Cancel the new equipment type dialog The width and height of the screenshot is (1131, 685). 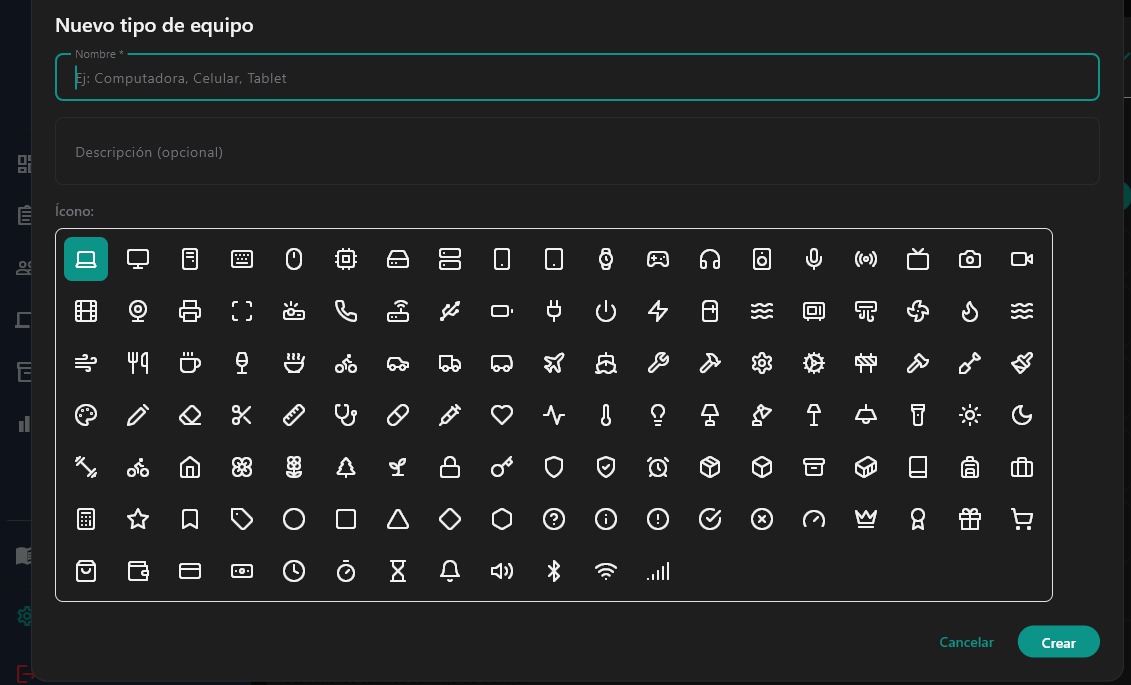tap(966, 642)
